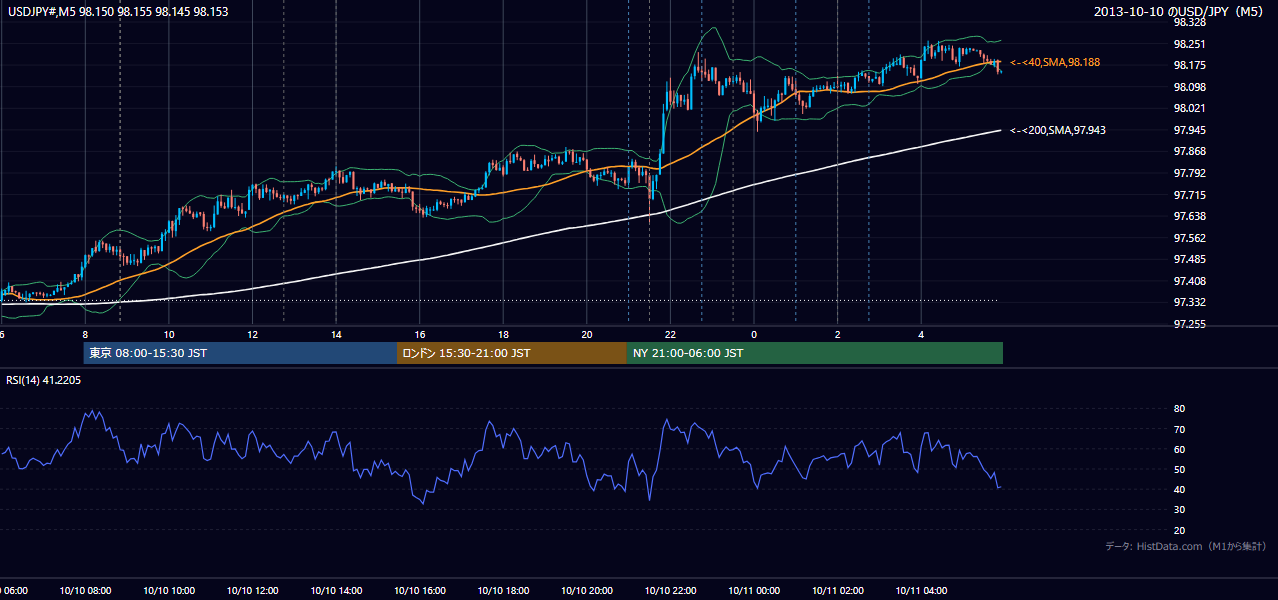Viewport: 1278px width, 600px height.
Task: Click the 97.945 price axis label
Action: (1188, 130)
